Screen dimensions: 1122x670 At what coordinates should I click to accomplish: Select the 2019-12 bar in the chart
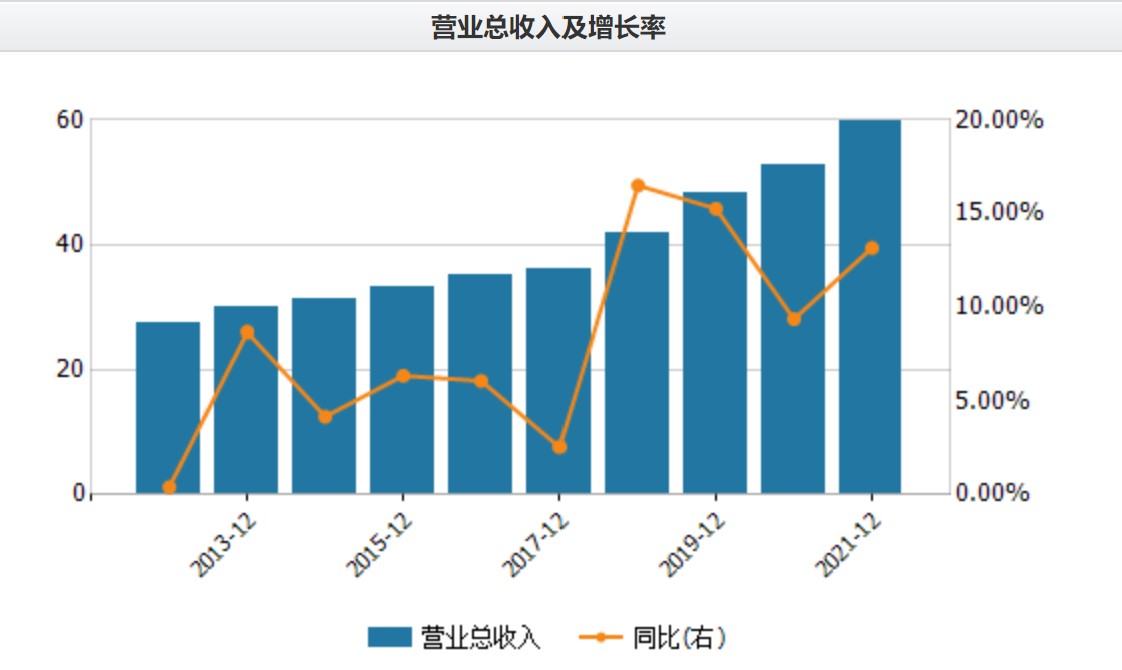point(714,340)
